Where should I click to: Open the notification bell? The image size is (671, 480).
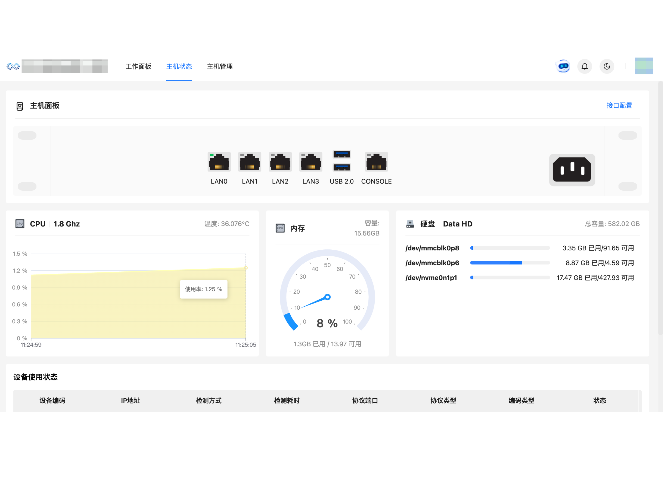point(585,67)
